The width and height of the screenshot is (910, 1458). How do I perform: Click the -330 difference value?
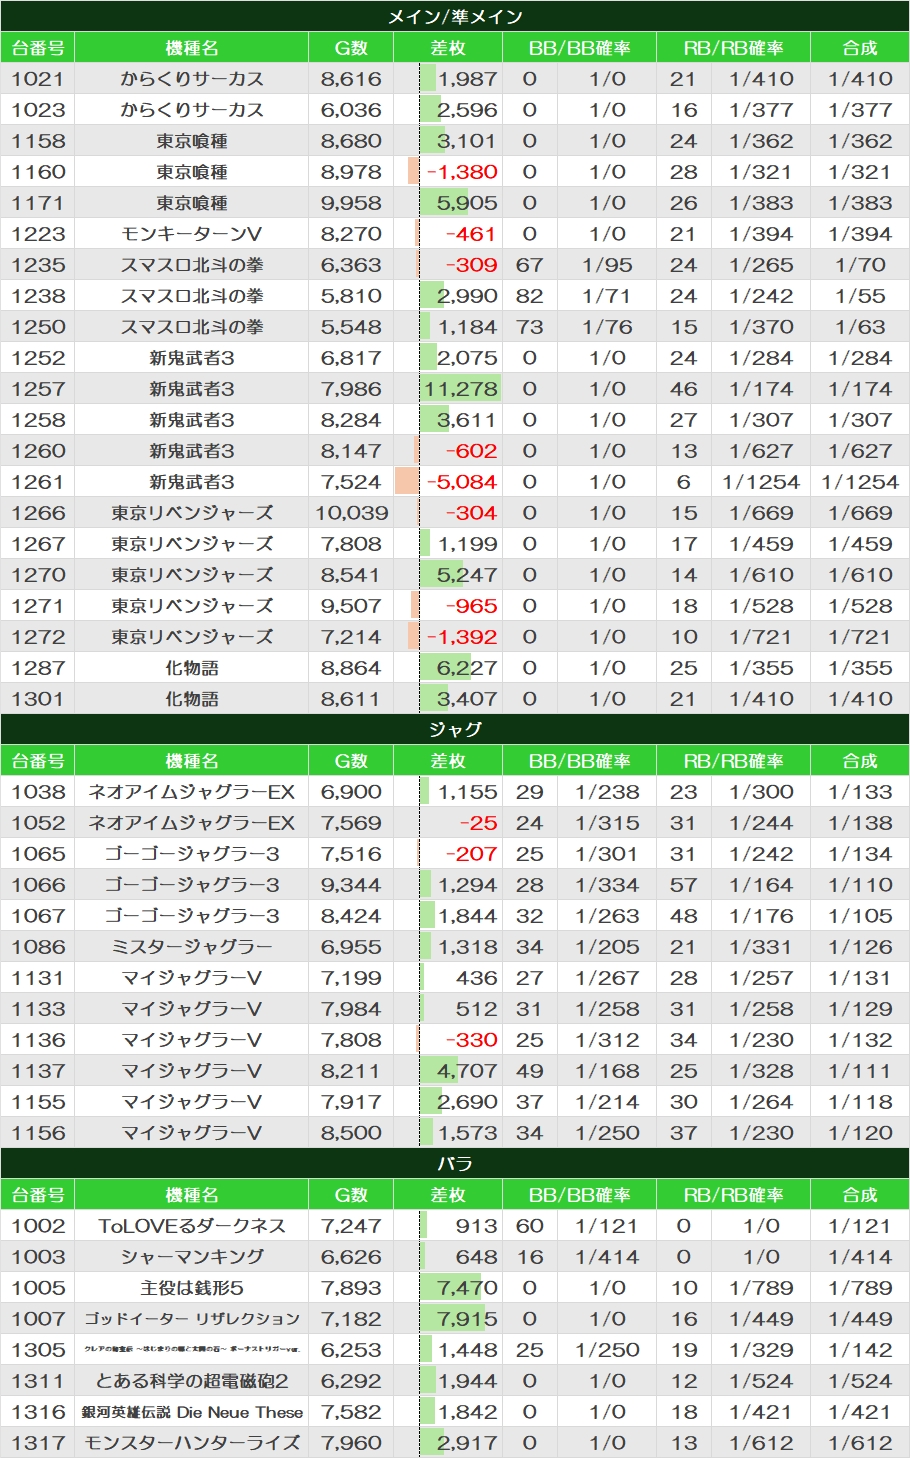[x=472, y=1040]
